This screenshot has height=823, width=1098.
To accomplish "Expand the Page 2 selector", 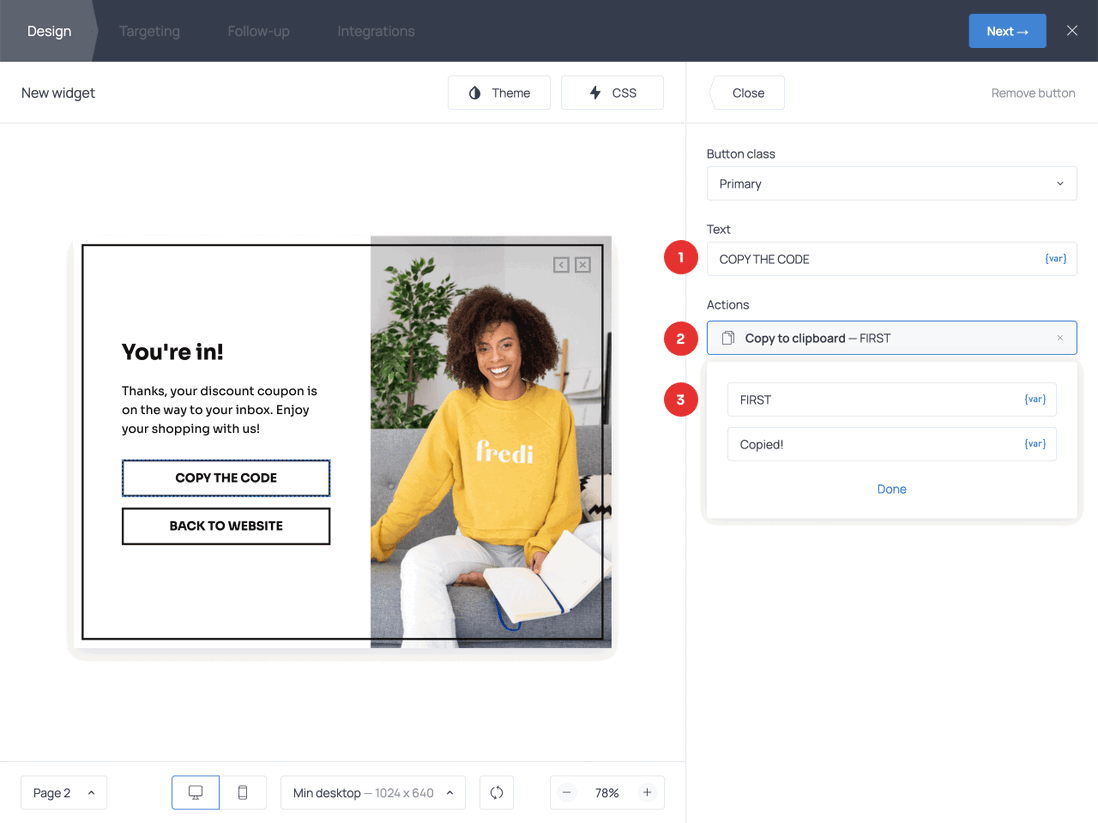I will point(63,792).
